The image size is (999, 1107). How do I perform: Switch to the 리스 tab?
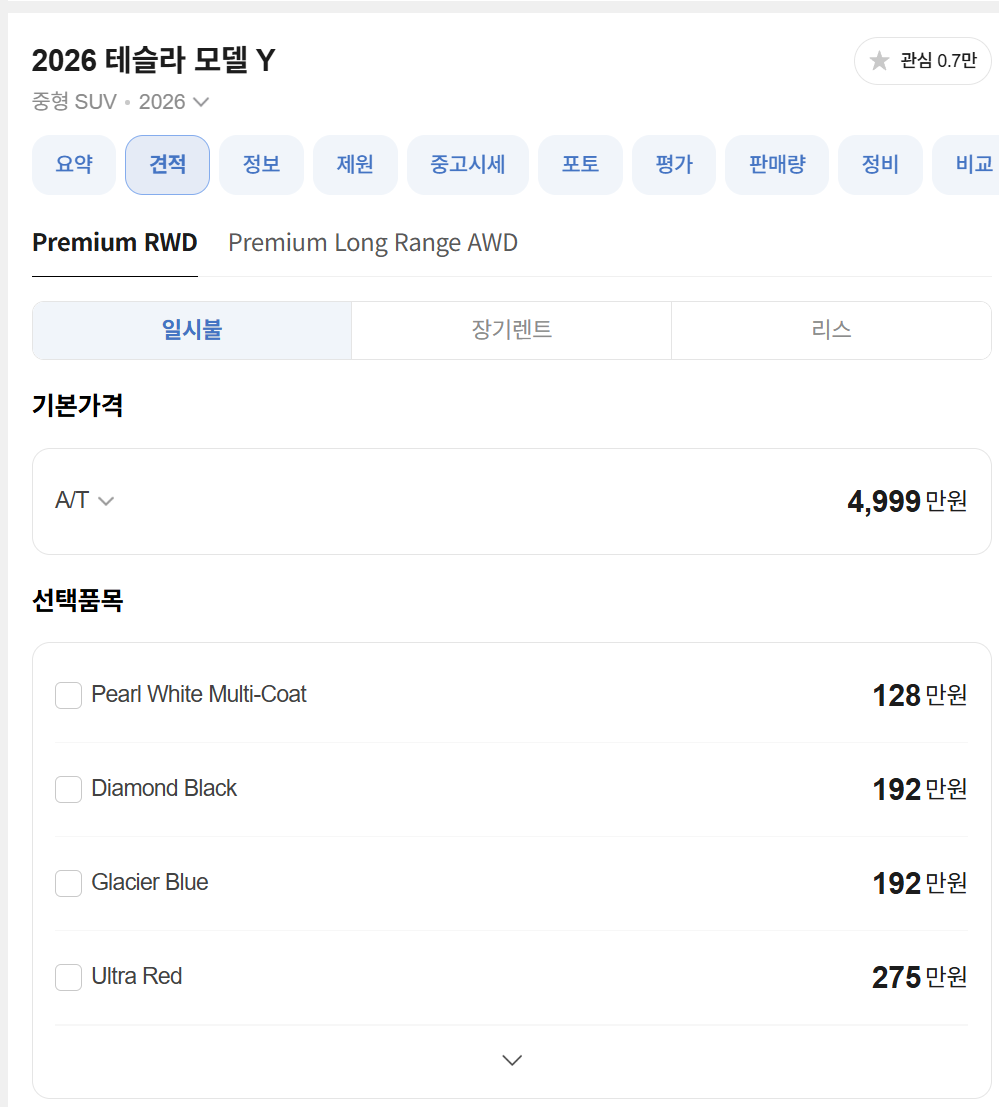[x=831, y=330]
